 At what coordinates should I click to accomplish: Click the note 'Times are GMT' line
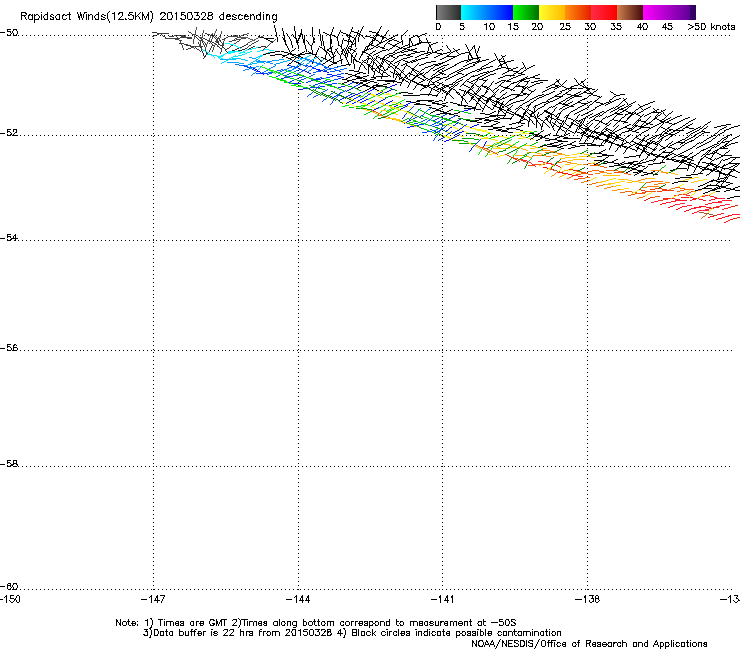316,623
